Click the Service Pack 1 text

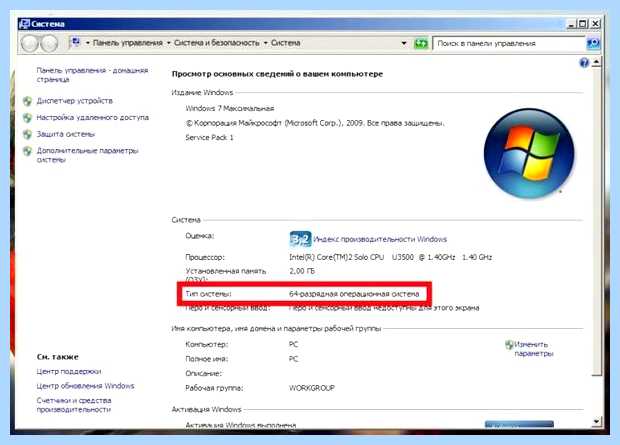[x=209, y=137]
